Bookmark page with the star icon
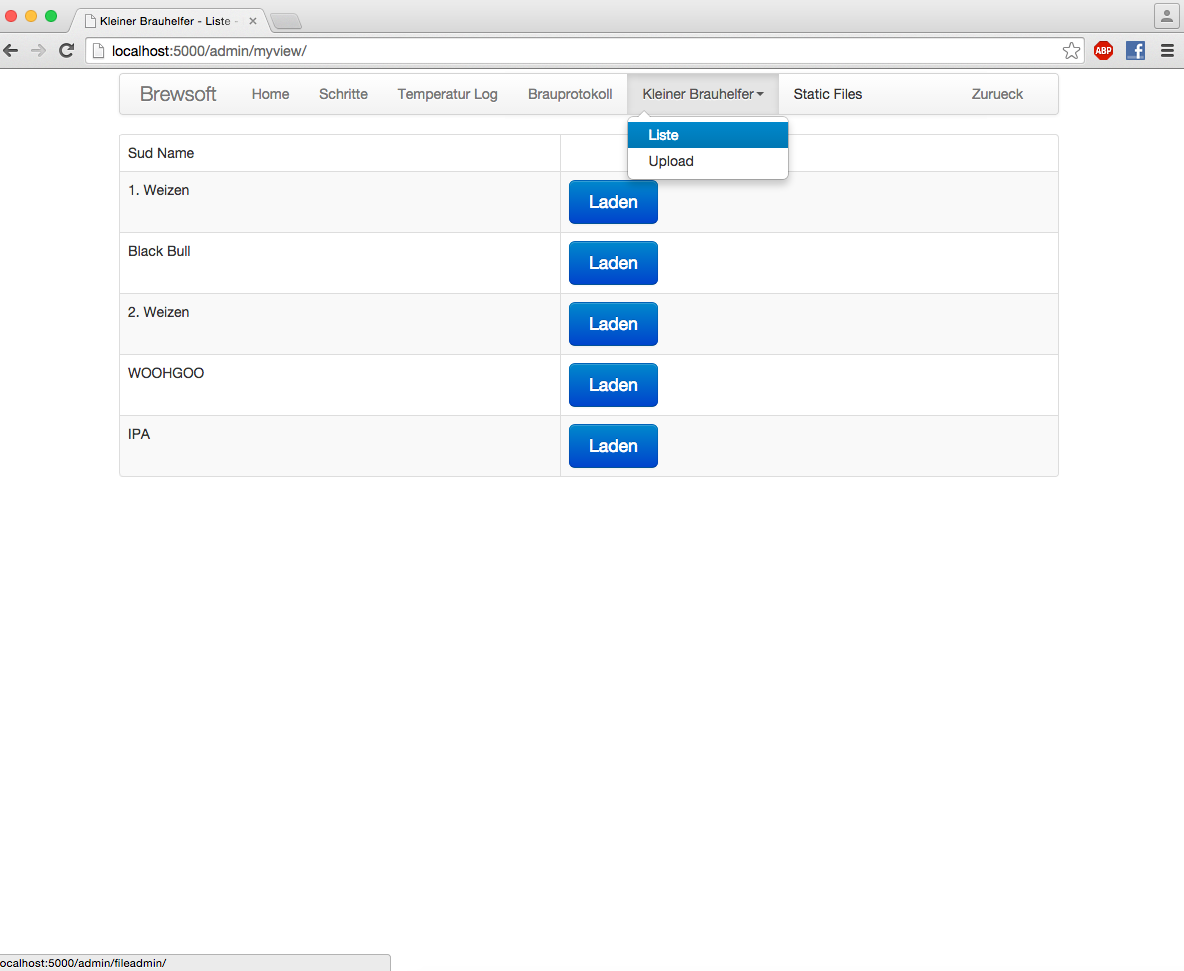Screen dimensions: 1184x971 pyautogui.click(x=1071, y=50)
